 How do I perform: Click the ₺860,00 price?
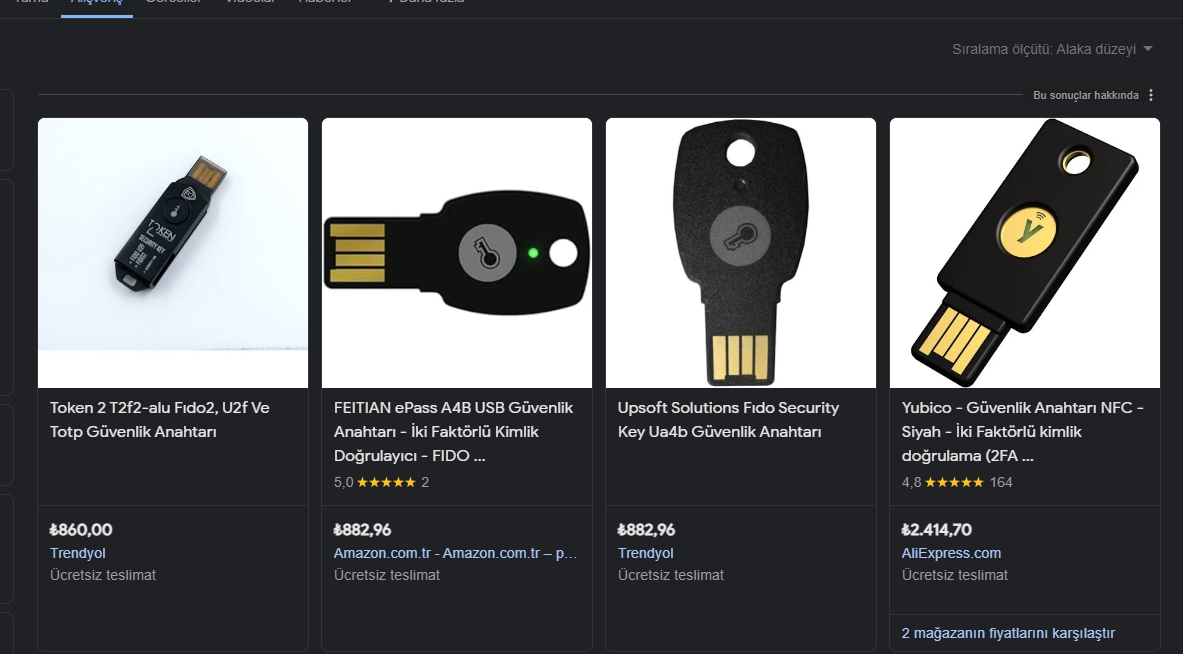81,530
